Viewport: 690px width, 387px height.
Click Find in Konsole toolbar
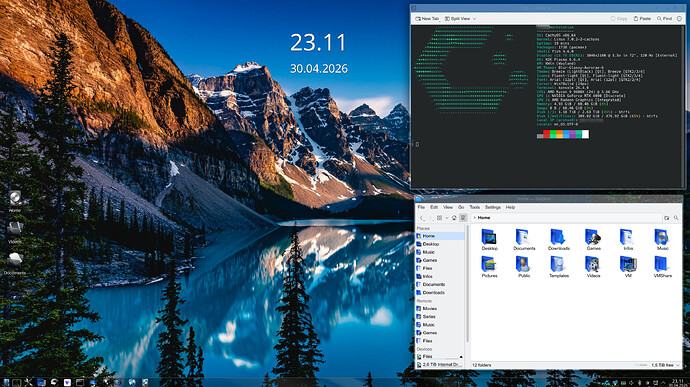click(664, 18)
